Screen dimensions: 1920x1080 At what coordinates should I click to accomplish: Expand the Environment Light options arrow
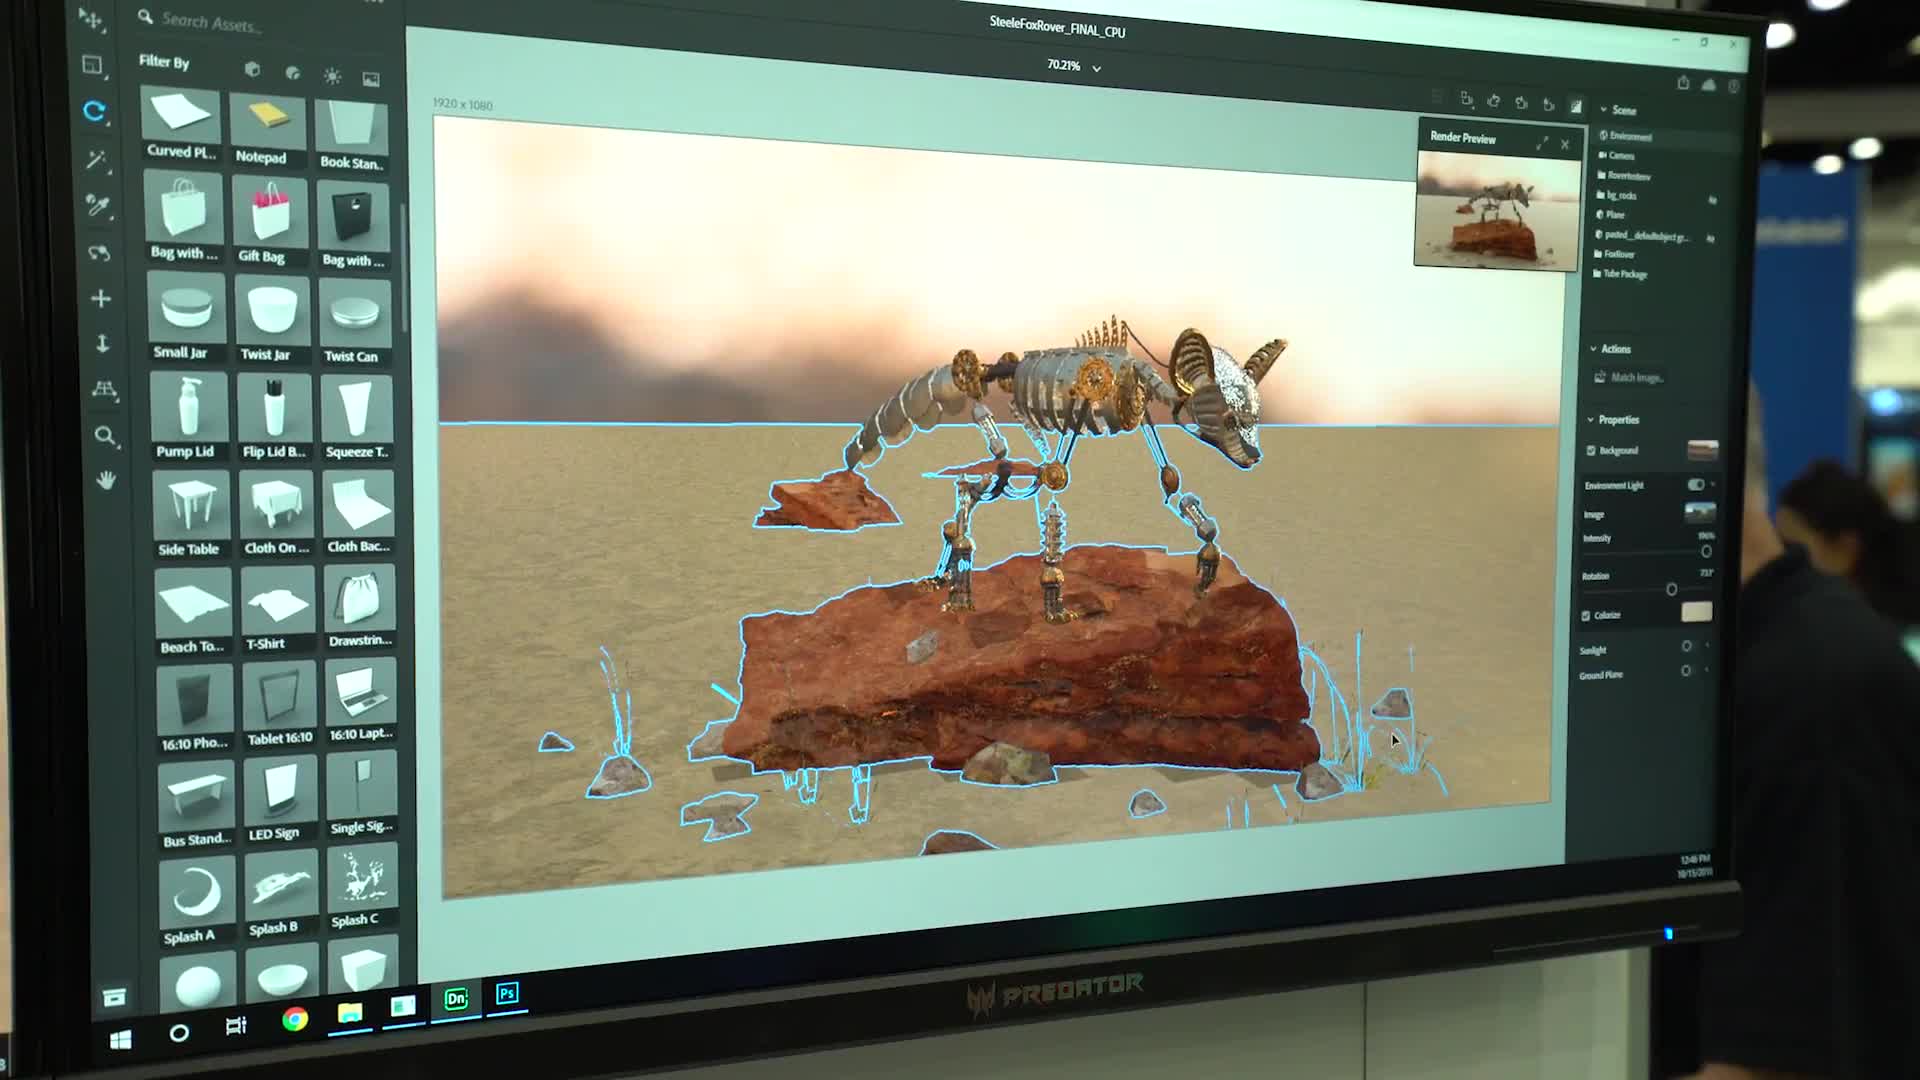click(1713, 484)
